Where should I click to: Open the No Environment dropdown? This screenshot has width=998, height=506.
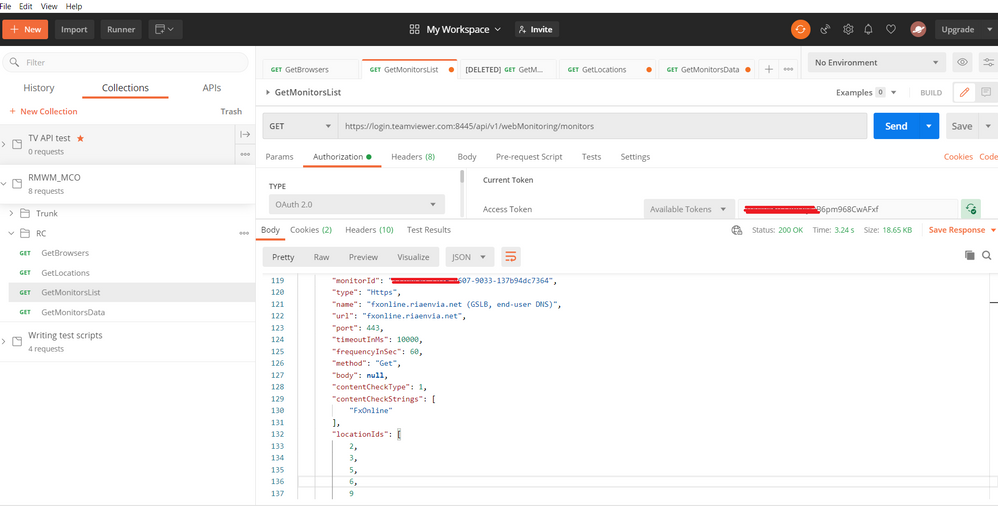876,62
